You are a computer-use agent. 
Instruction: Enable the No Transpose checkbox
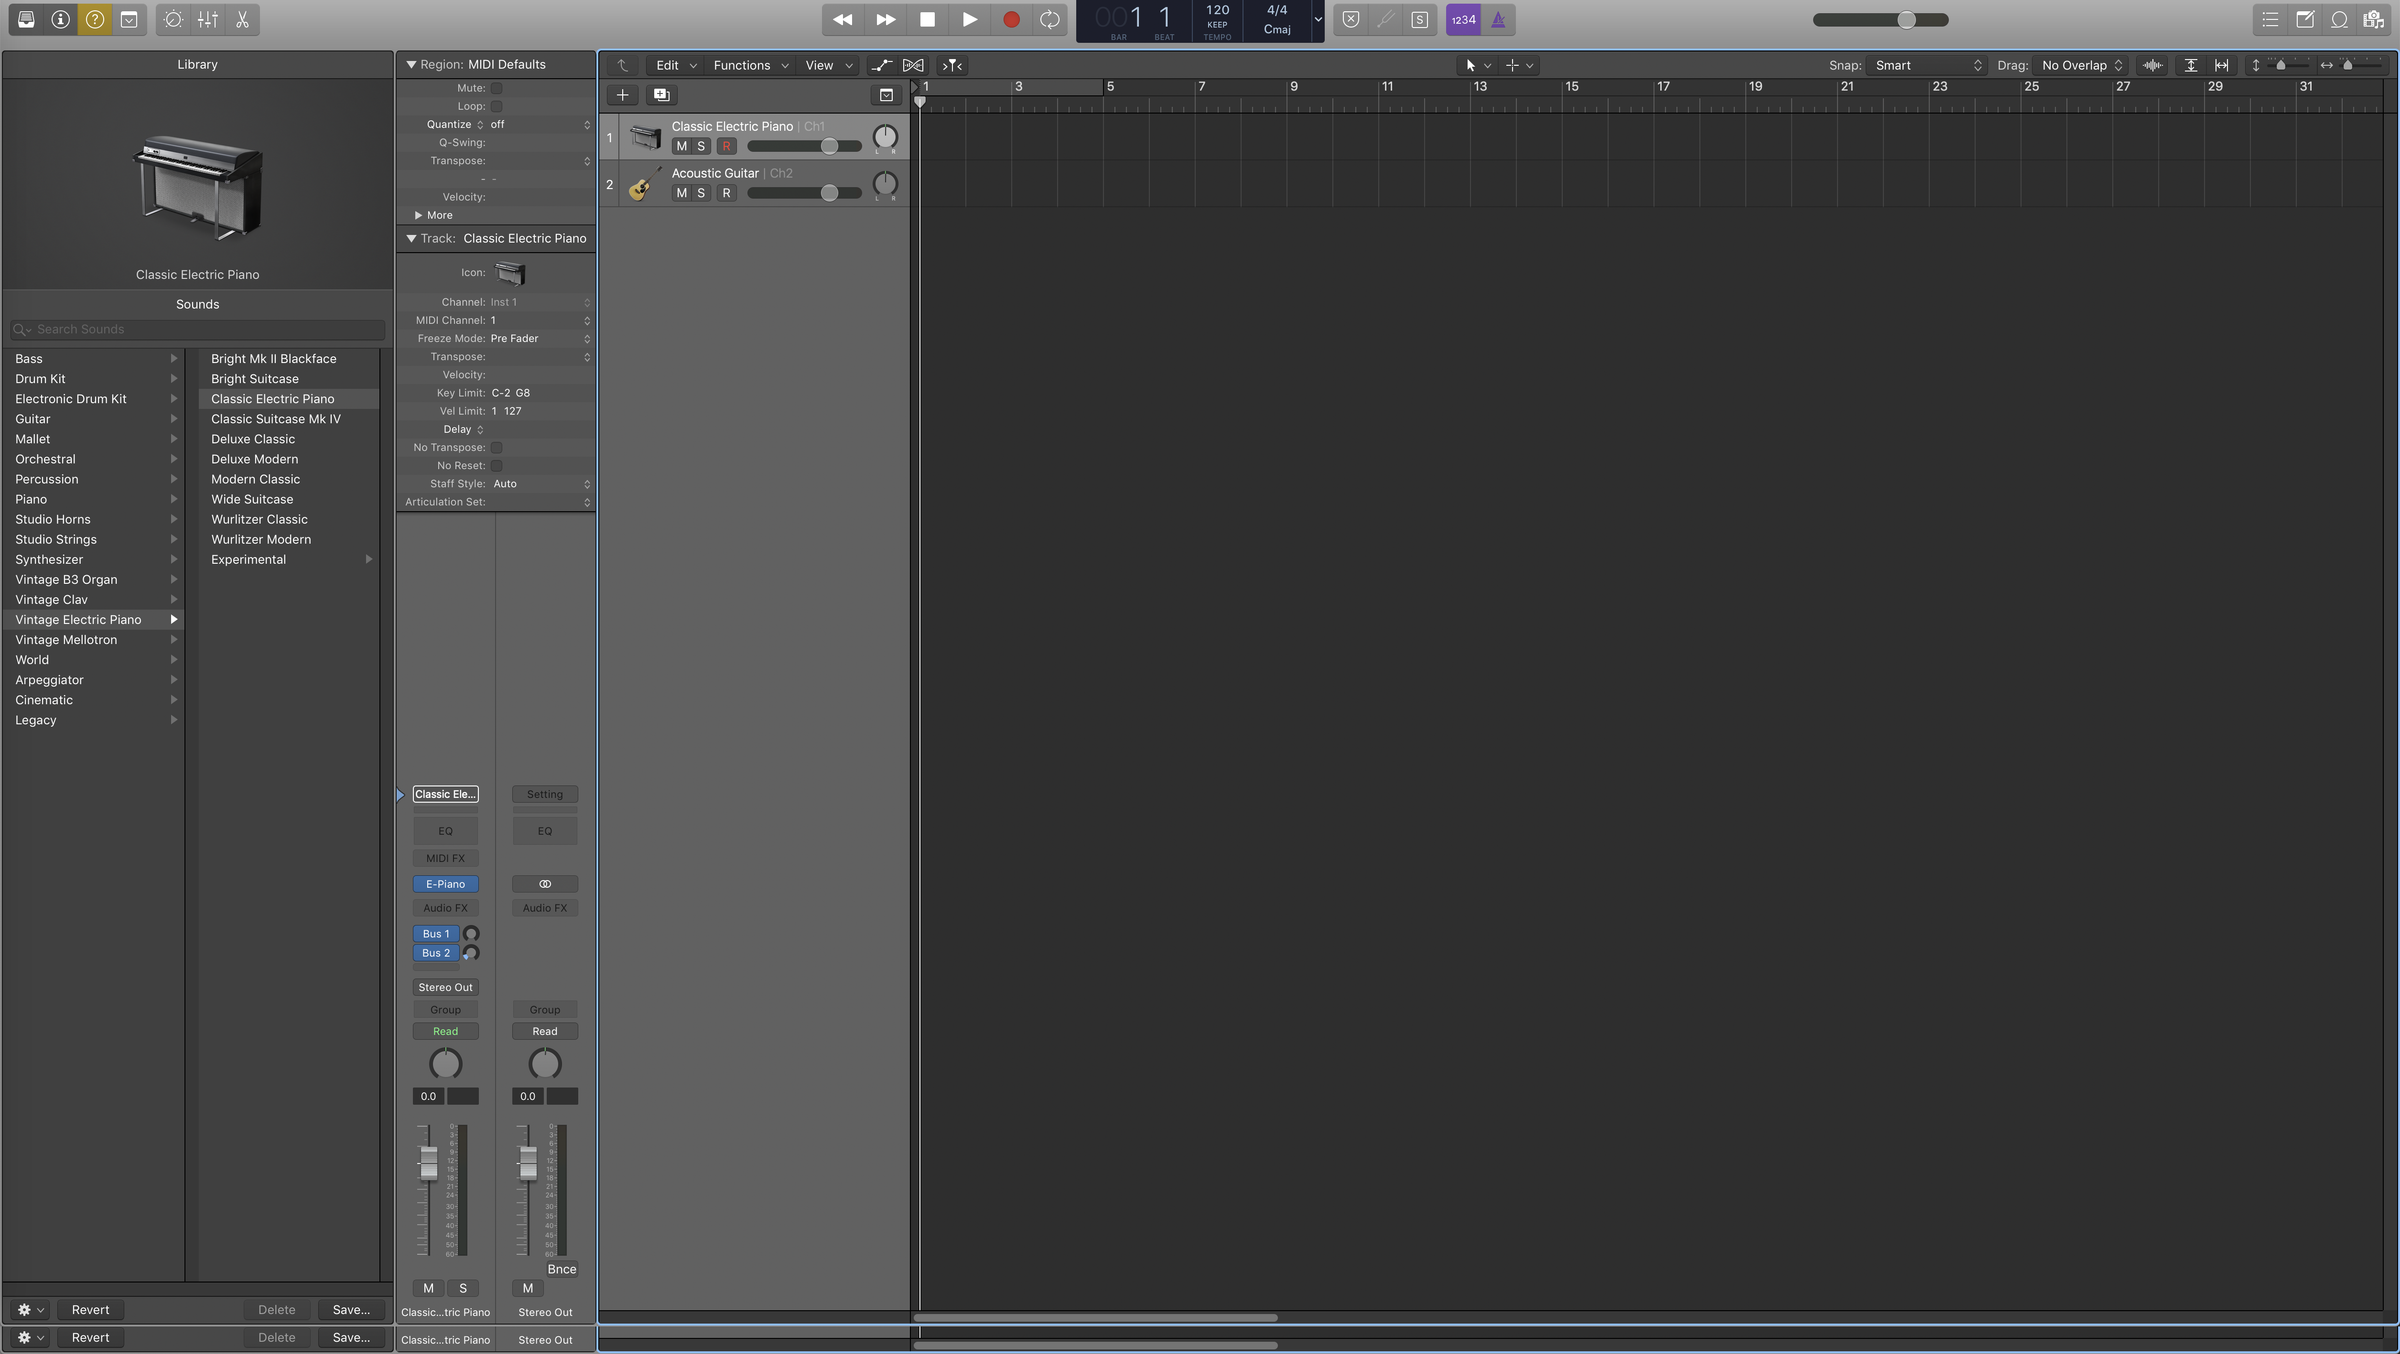(496, 447)
